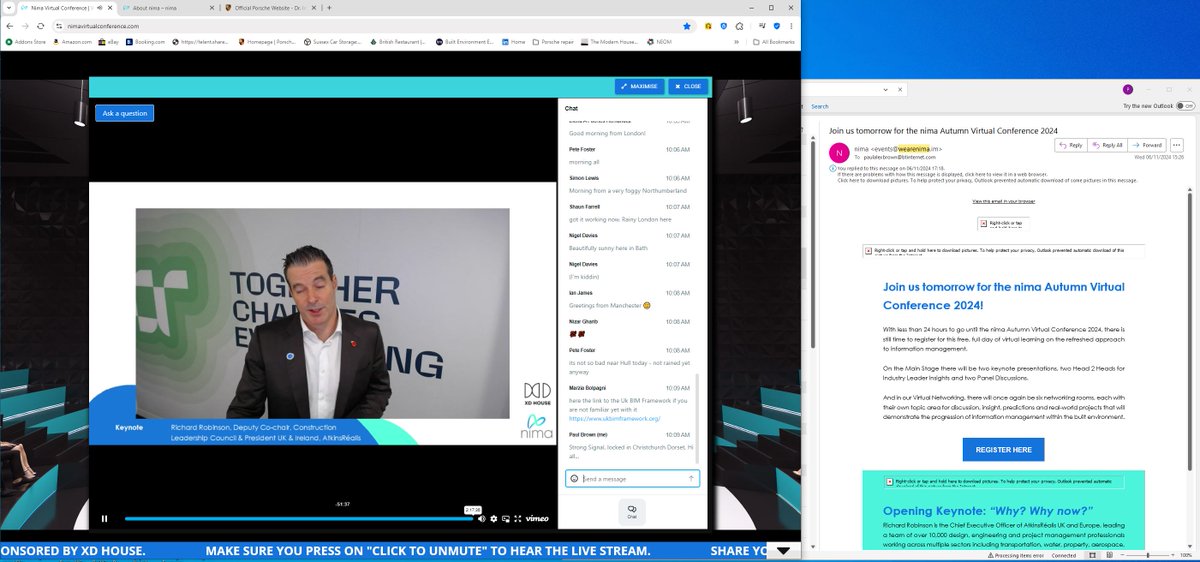
Task: Reload the page in Chrome
Action: 41,26
